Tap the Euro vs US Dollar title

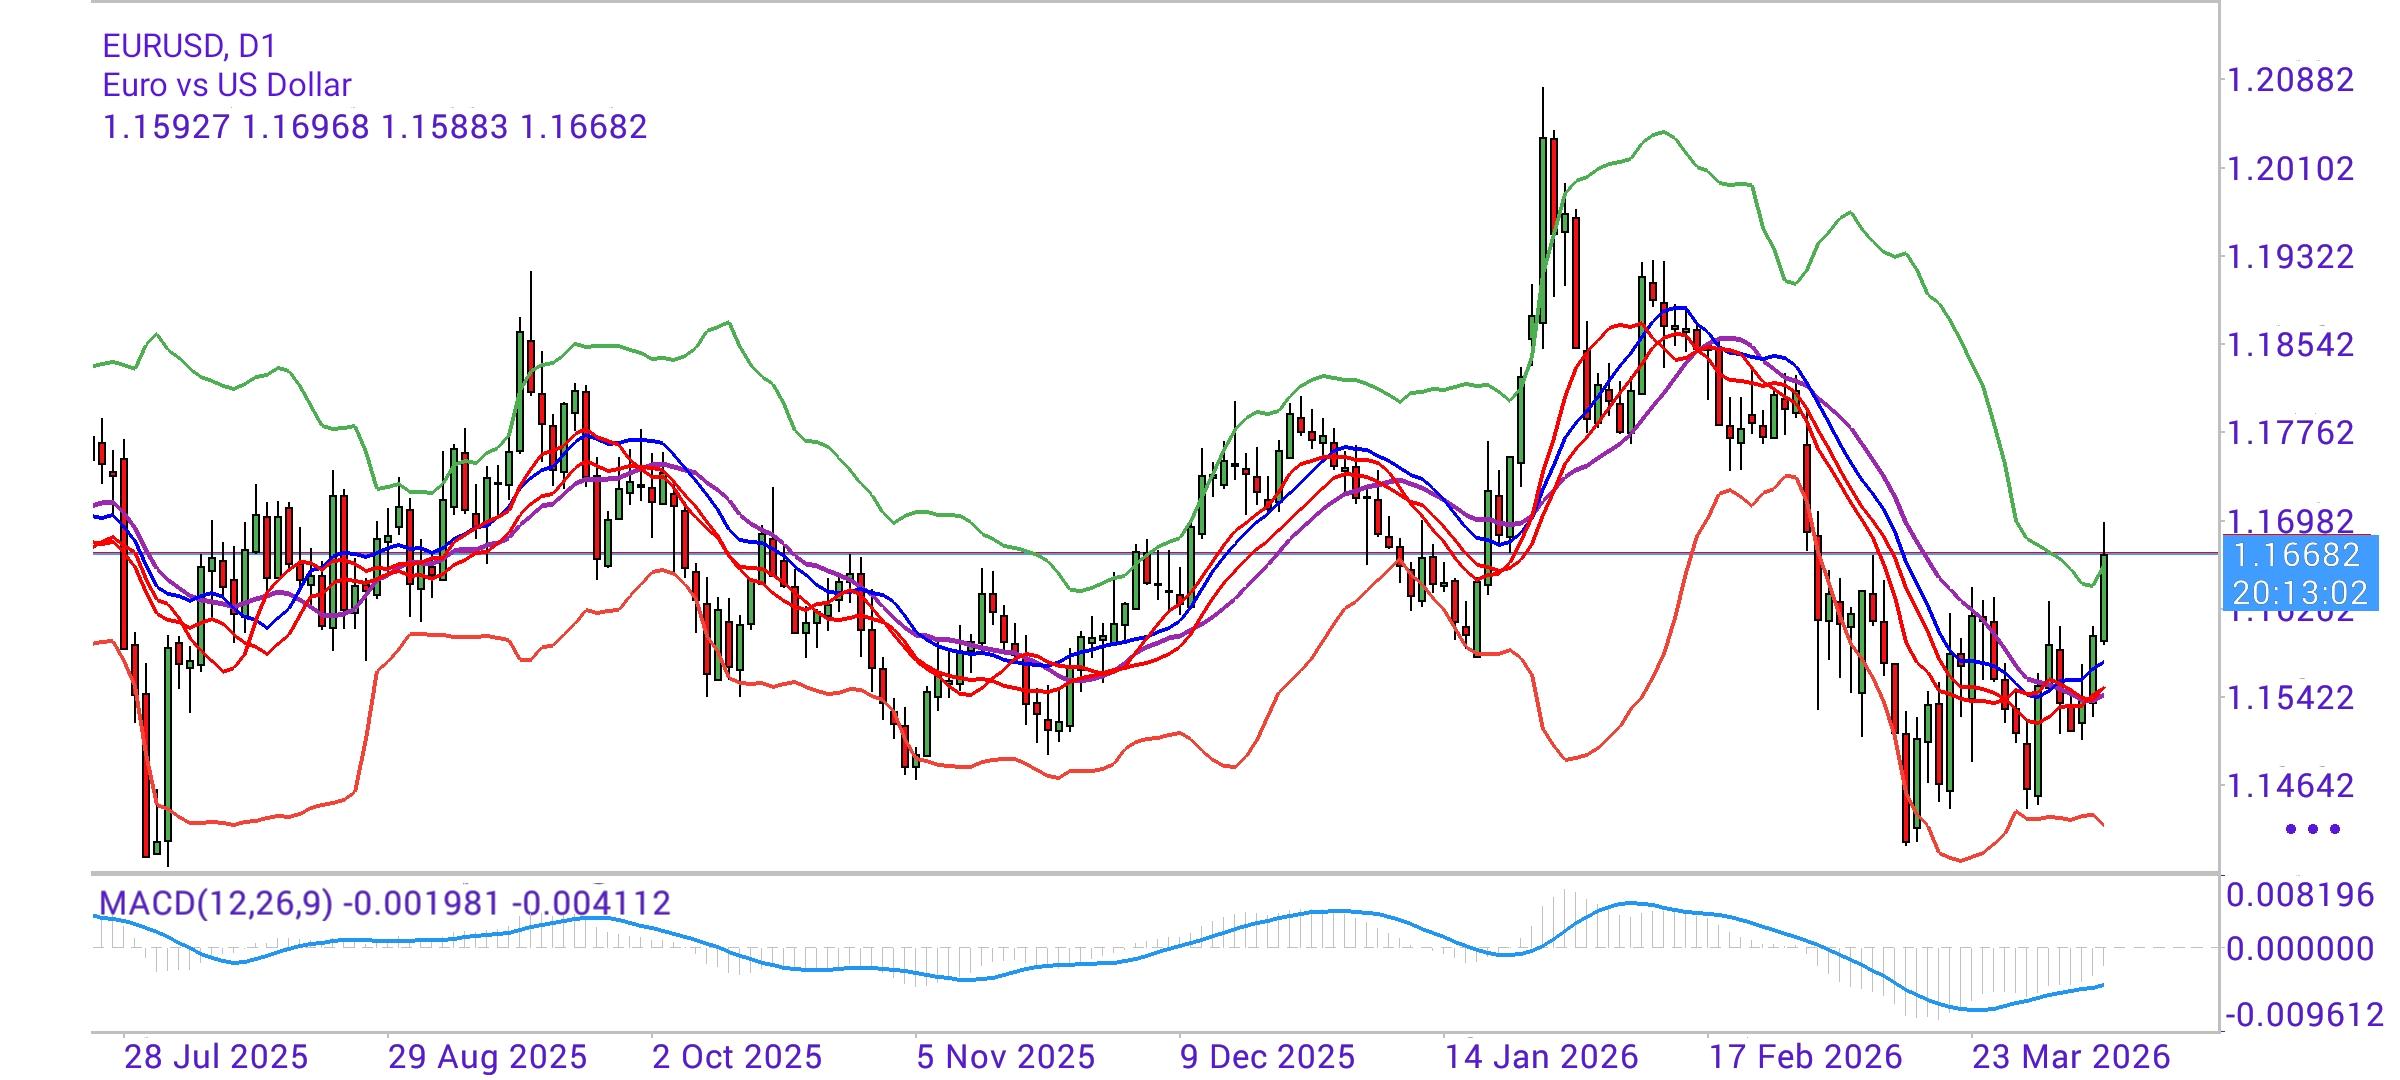[x=225, y=85]
